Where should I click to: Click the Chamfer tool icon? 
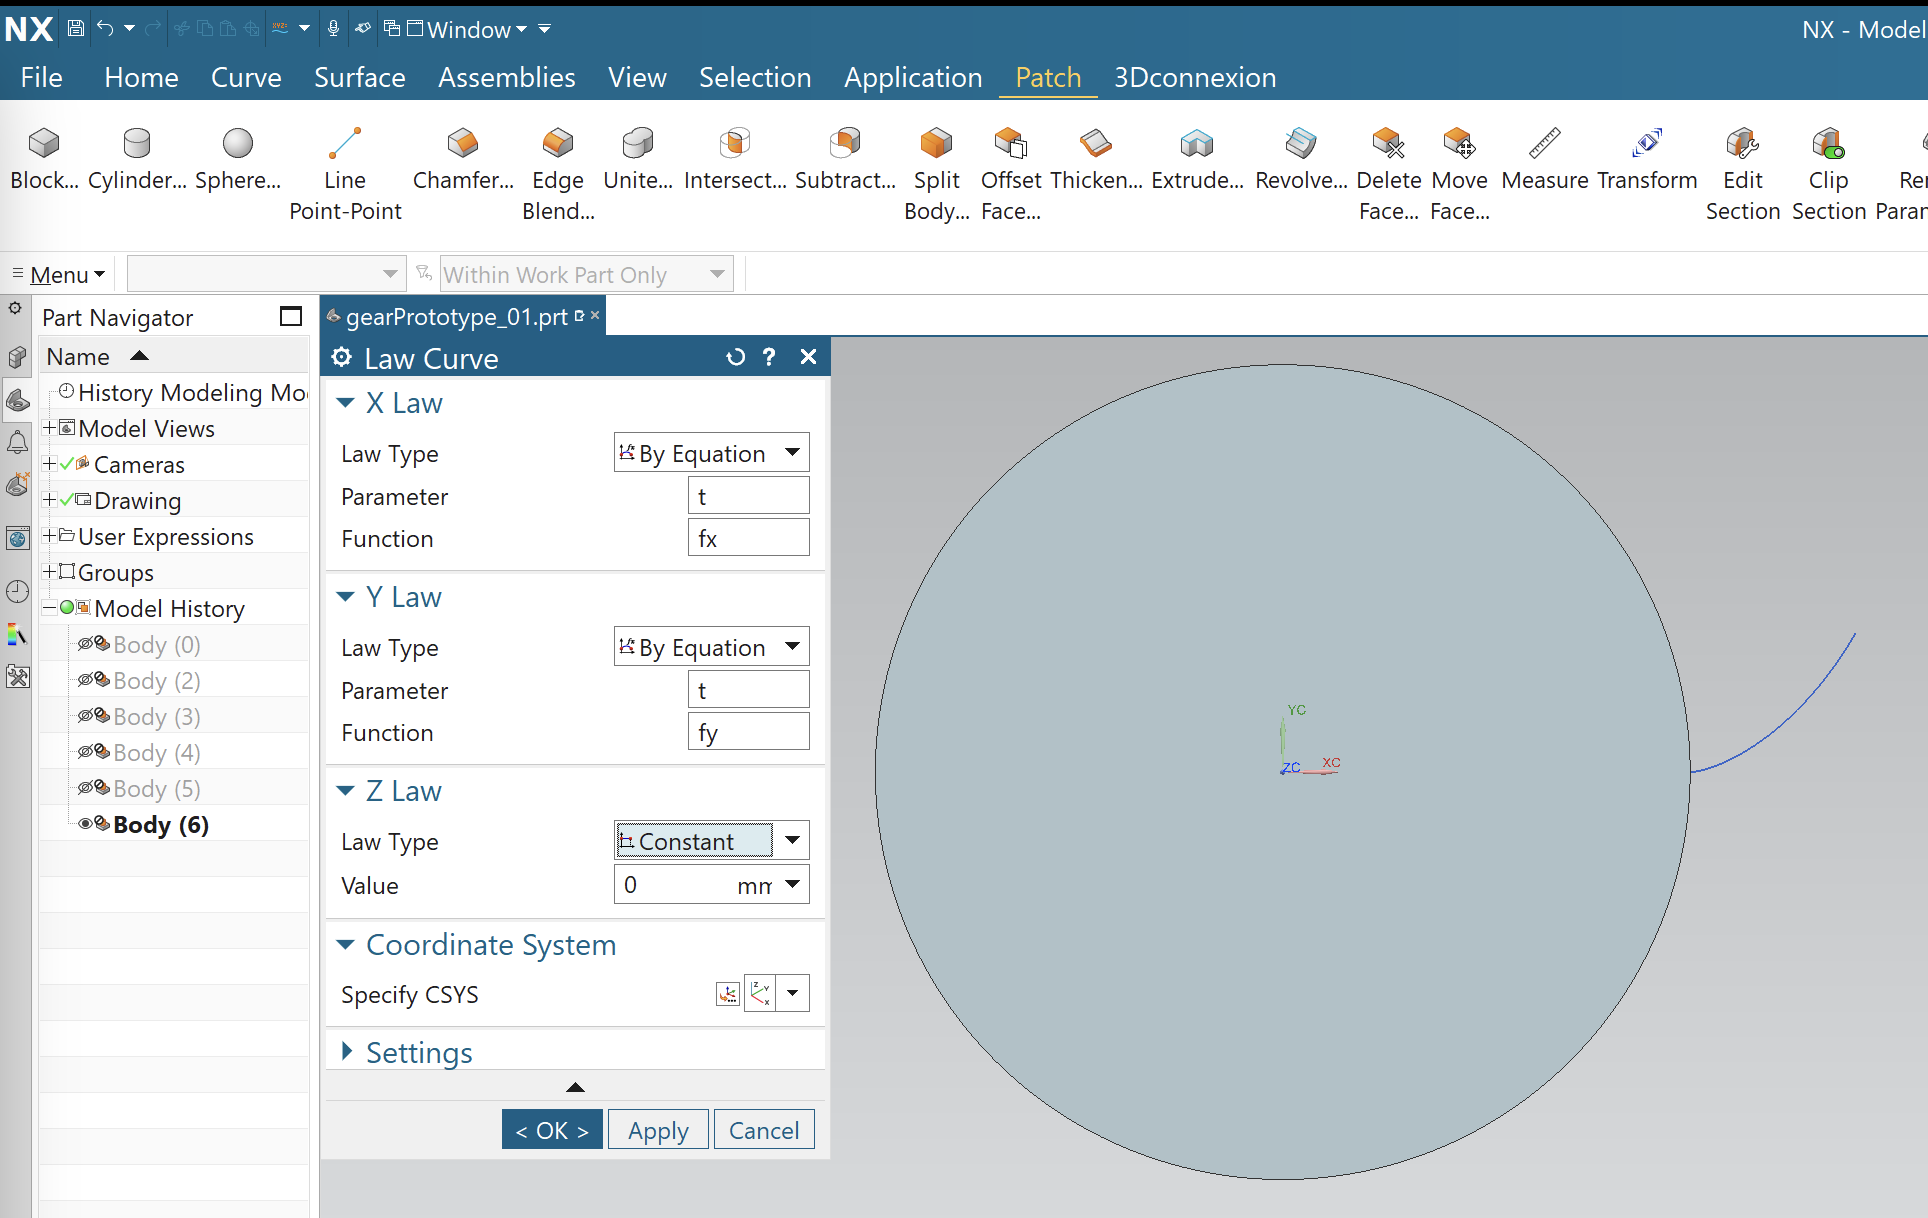[462, 144]
